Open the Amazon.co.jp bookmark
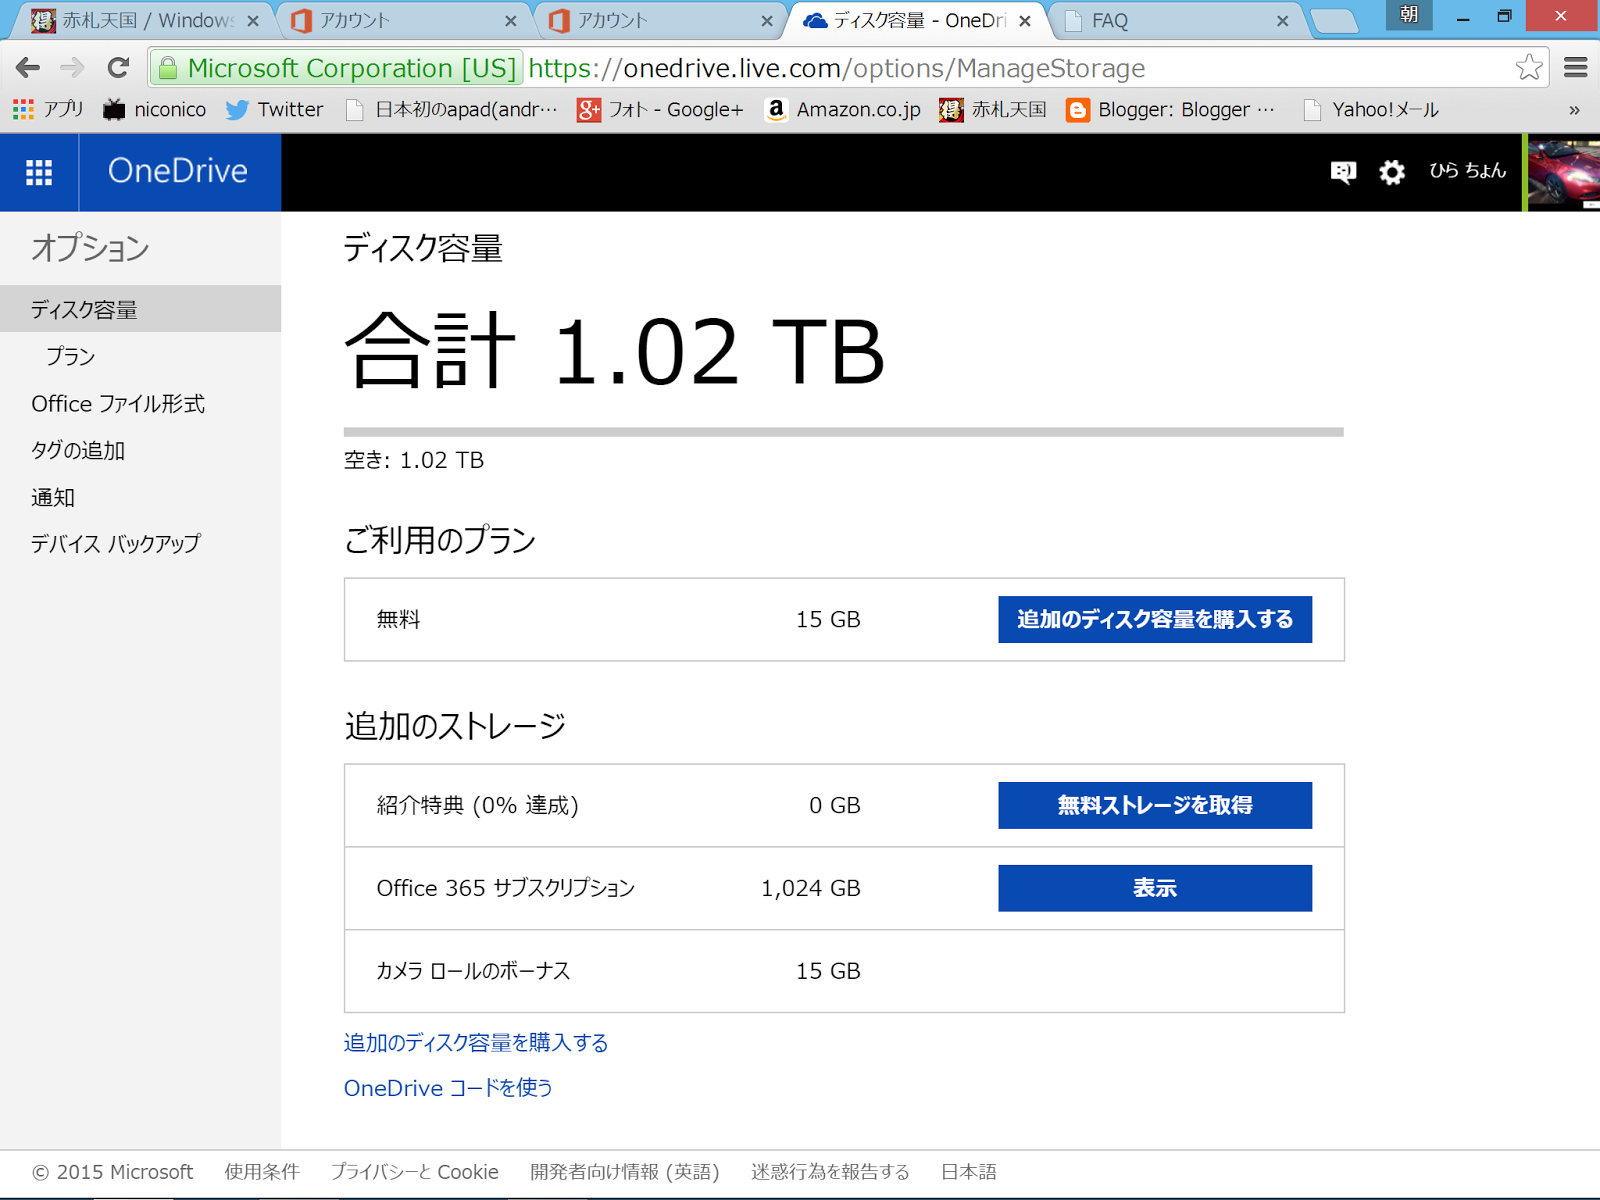The height and width of the screenshot is (1200, 1600). point(842,110)
